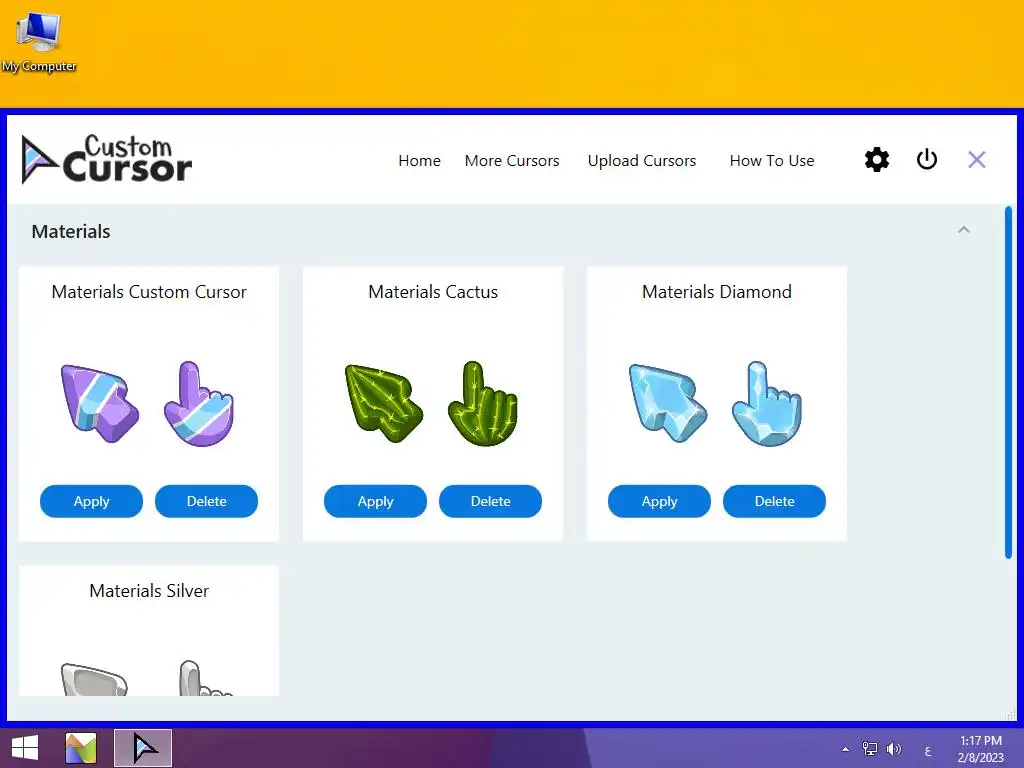The height and width of the screenshot is (768, 1024).
Task: Click the Materials Diamond title
Action: 717,292
